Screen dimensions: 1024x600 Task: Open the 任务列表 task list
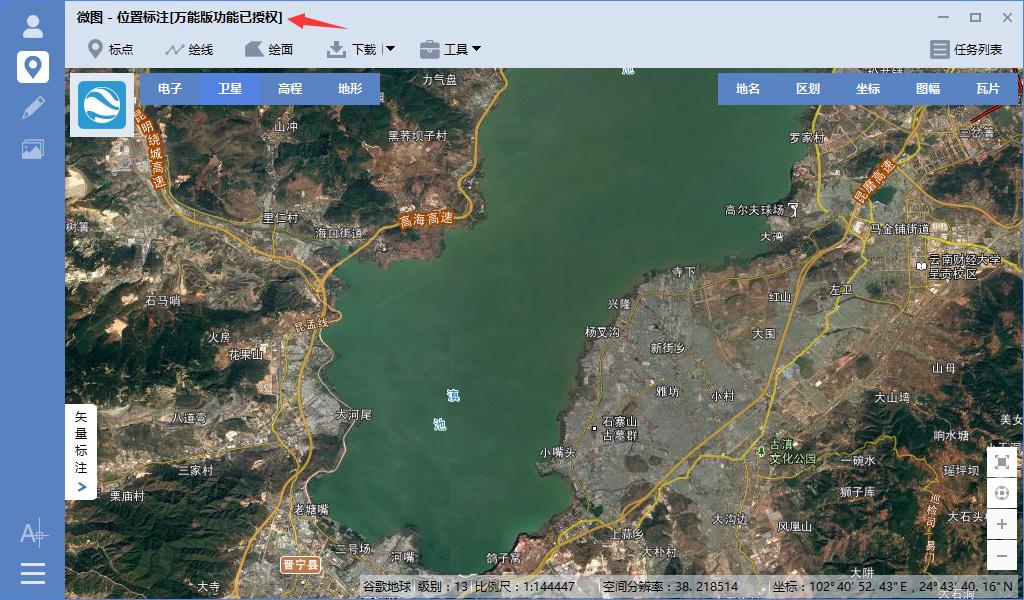tap(966, 49)
